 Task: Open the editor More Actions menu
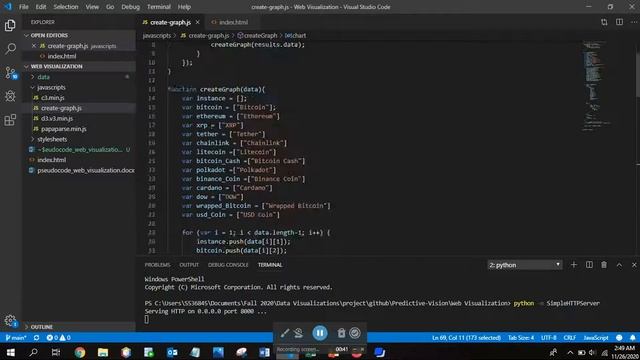(x=633, y=22)
